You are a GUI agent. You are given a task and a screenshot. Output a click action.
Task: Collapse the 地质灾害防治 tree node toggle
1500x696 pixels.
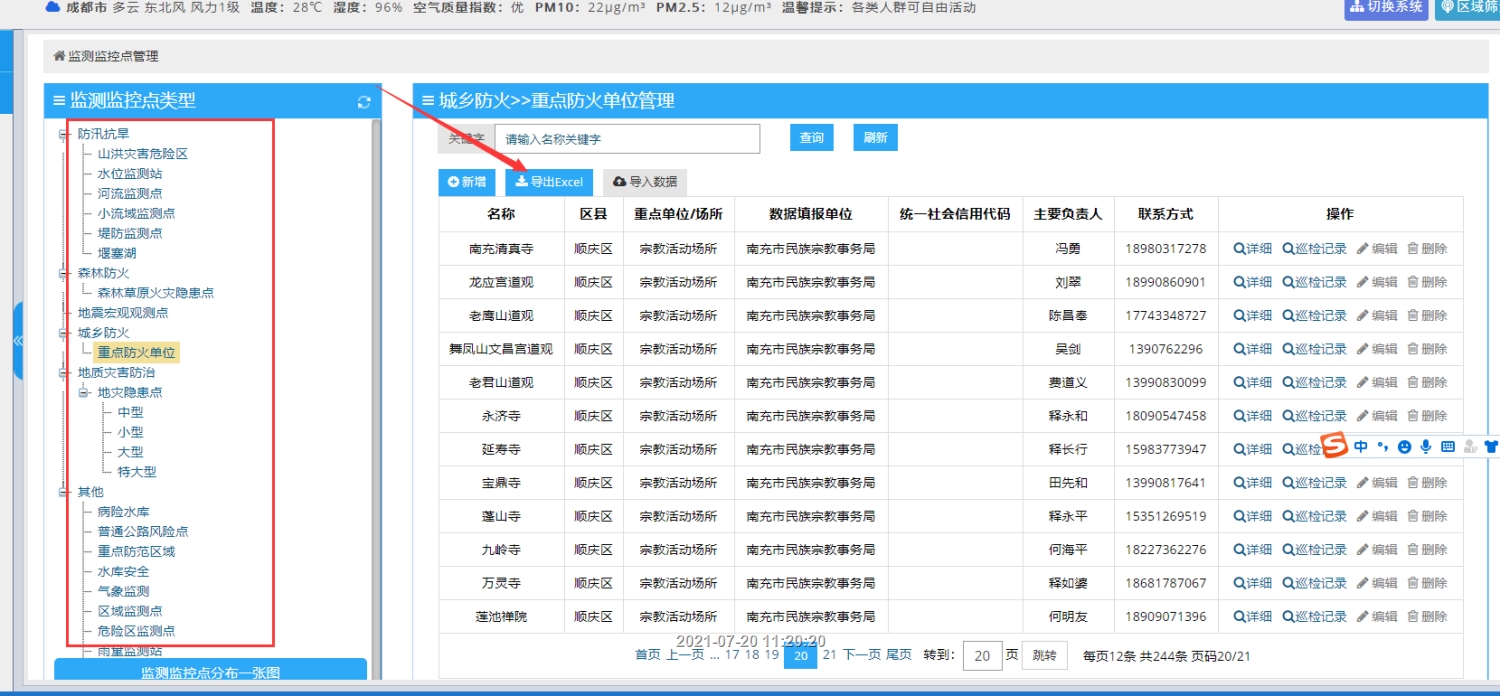(x=65, y=373)
